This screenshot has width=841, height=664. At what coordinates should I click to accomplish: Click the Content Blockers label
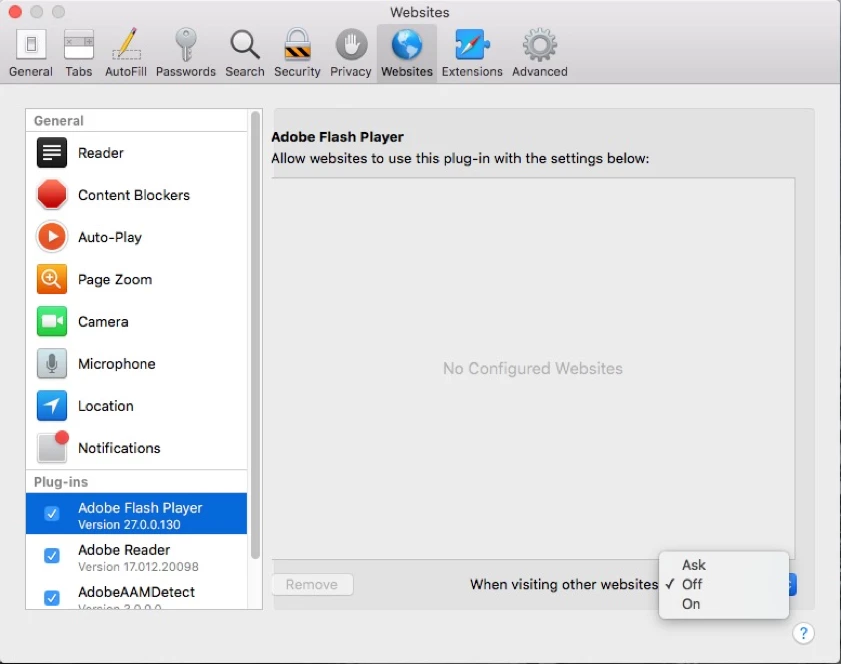pos(134,195)
